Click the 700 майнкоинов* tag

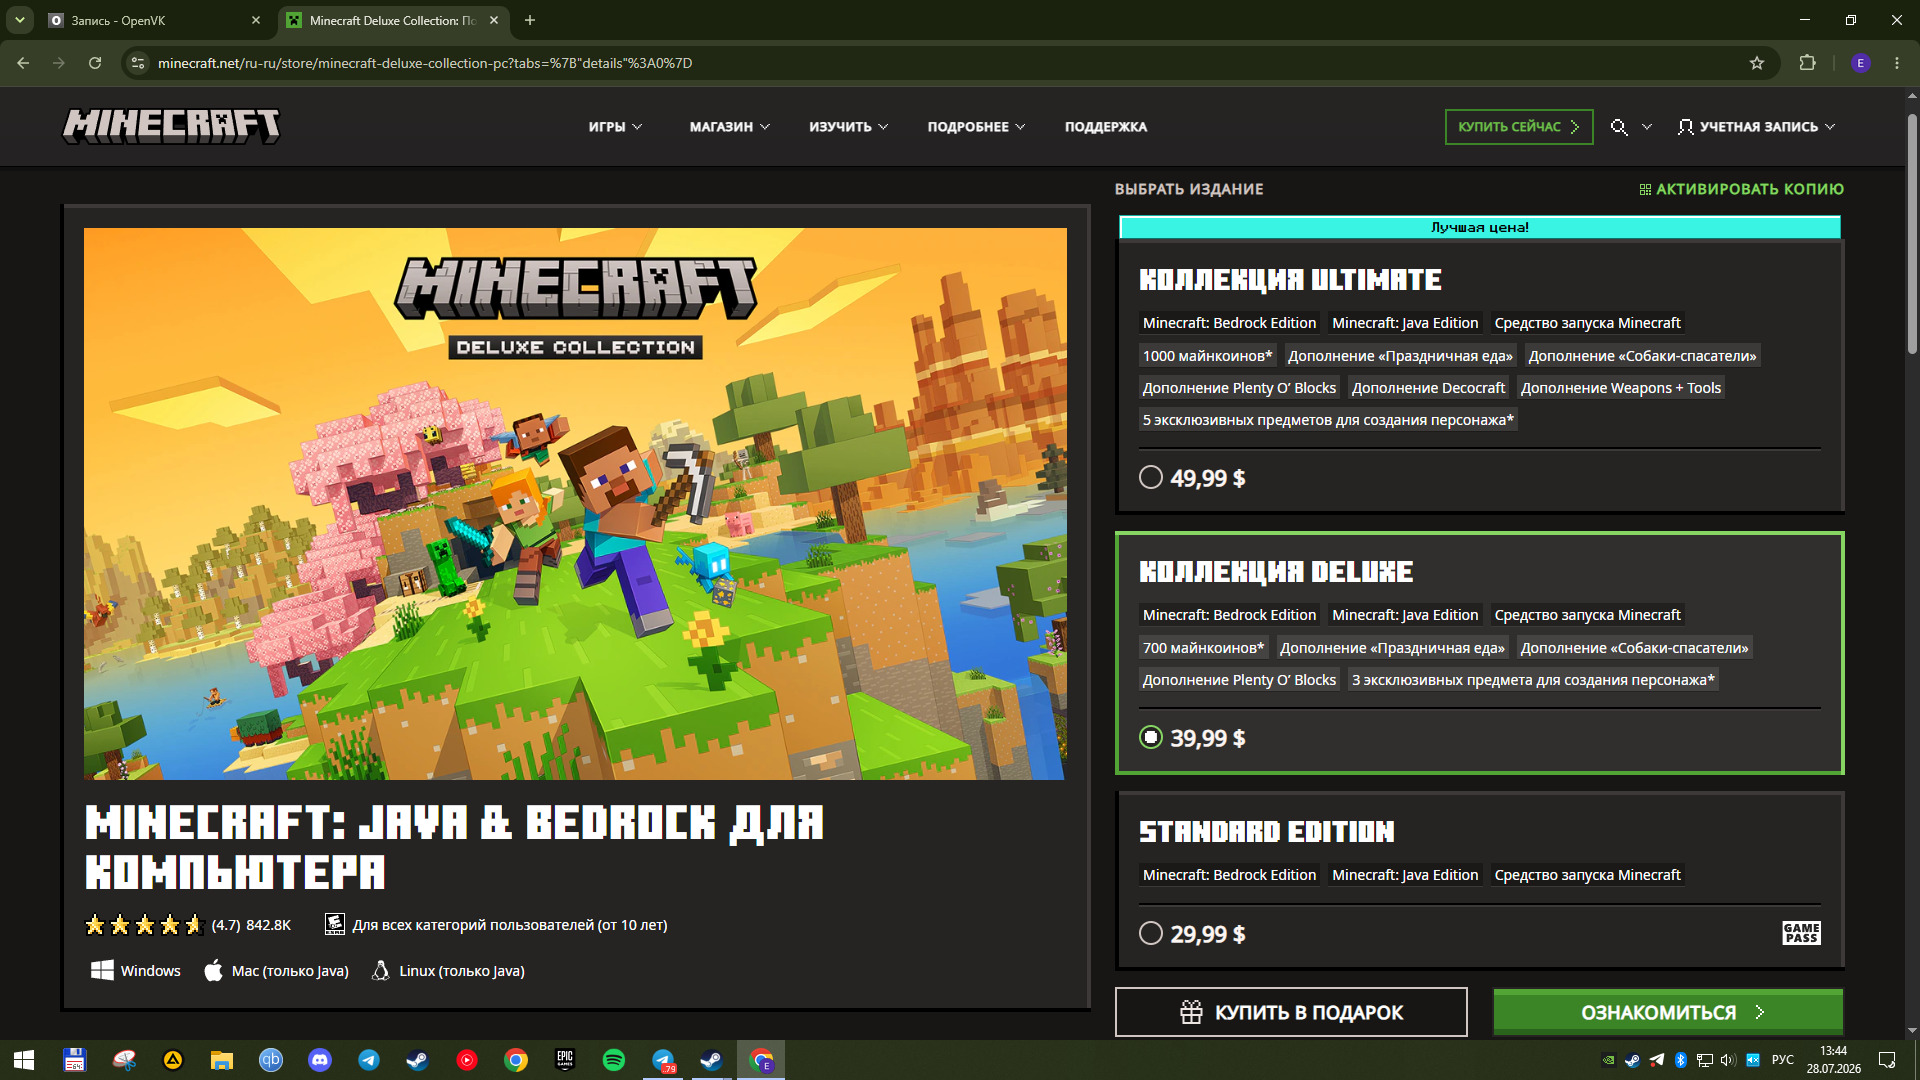point(1204,647)
